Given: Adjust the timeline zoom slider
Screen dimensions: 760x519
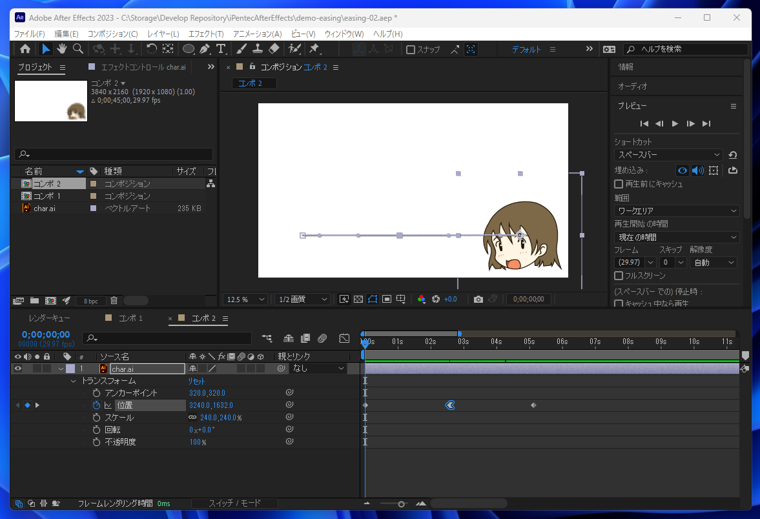Looking at the screenshot, I should [401, 504].
